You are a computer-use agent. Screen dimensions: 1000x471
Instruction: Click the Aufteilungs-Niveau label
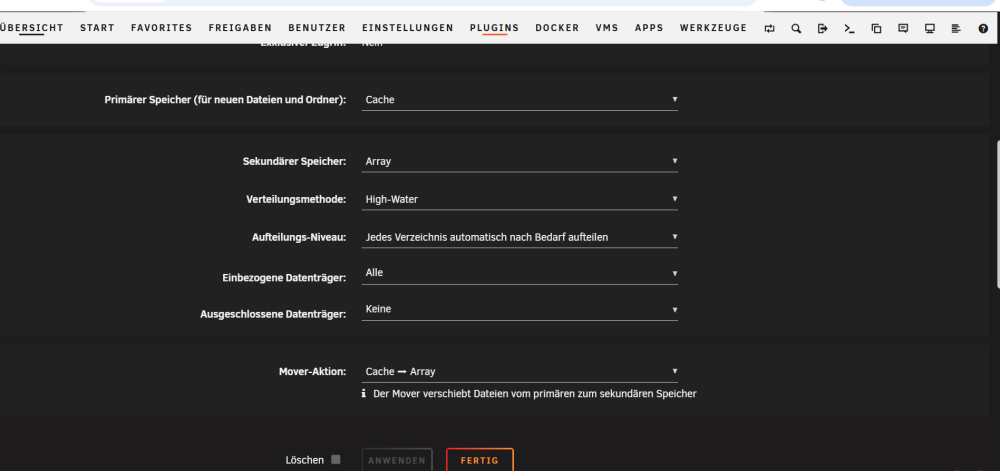tap(299, 237)
